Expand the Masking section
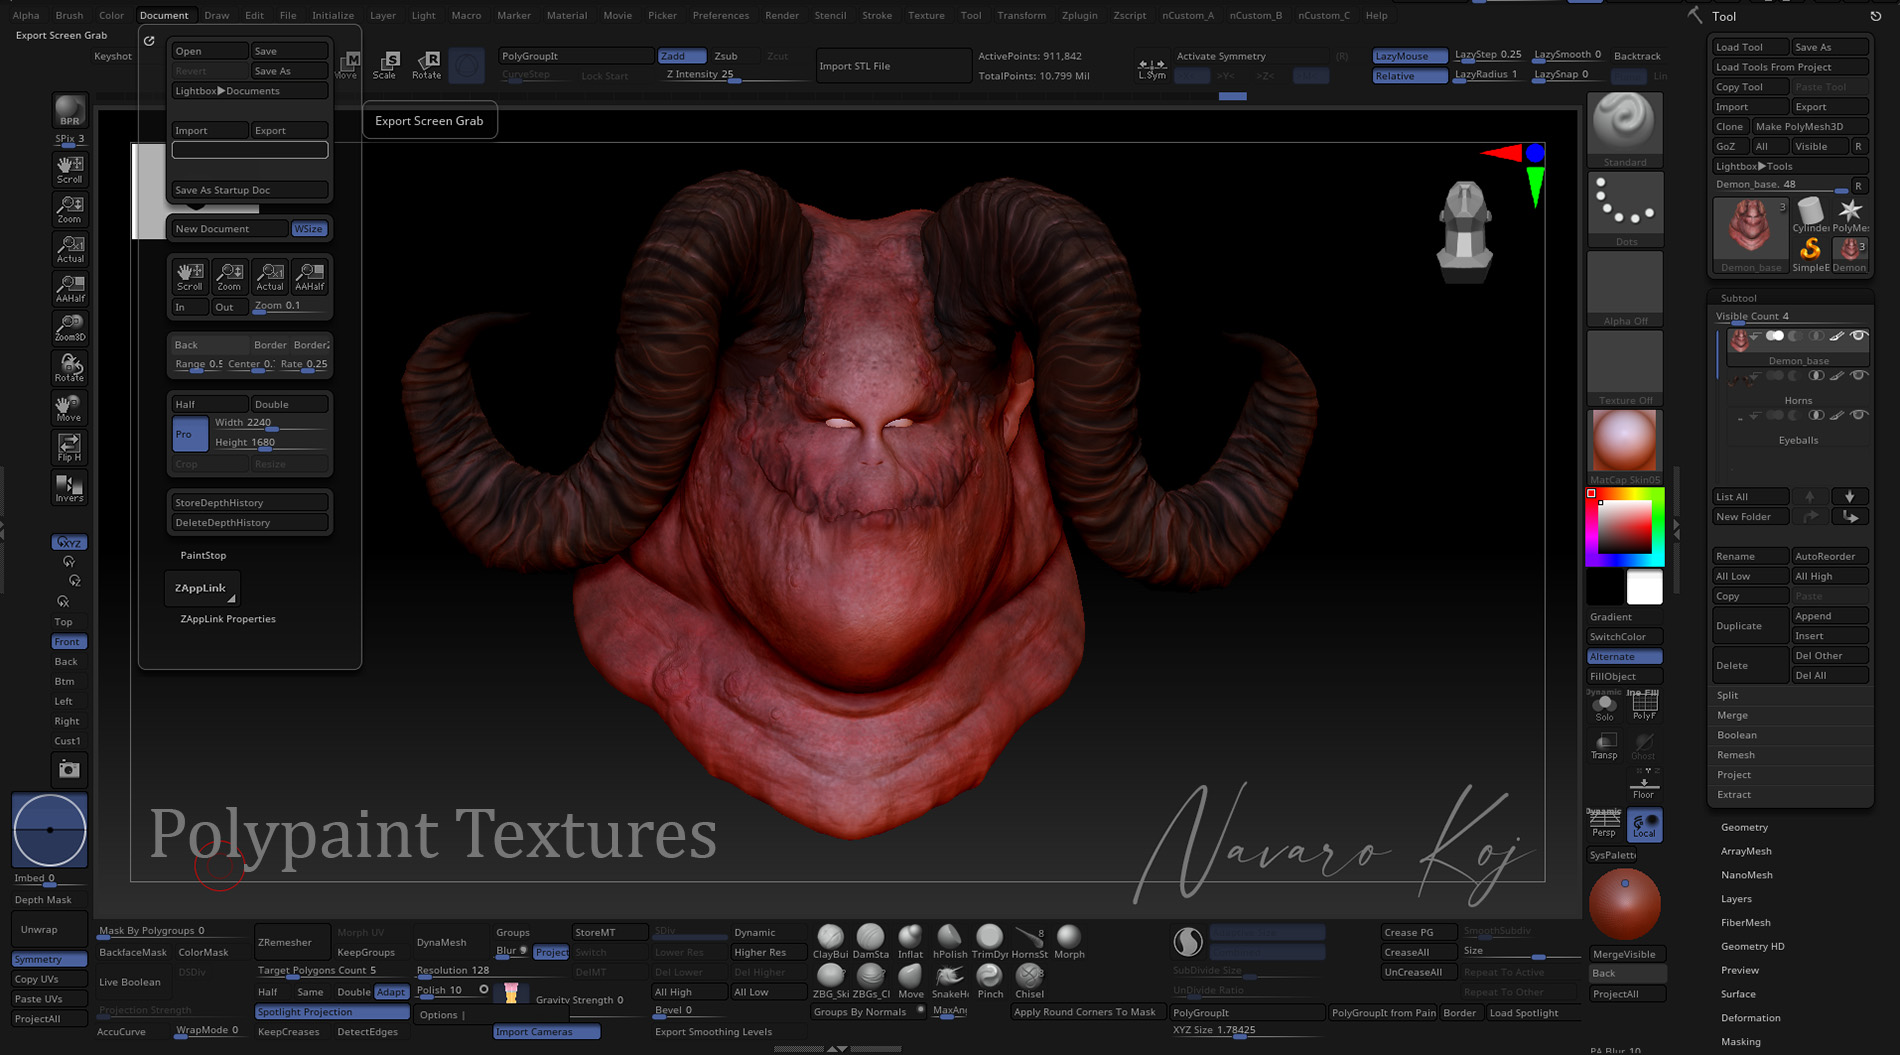Image resolution: width=1900 pixels, height=1055 pixels. coord(1740,1042)
